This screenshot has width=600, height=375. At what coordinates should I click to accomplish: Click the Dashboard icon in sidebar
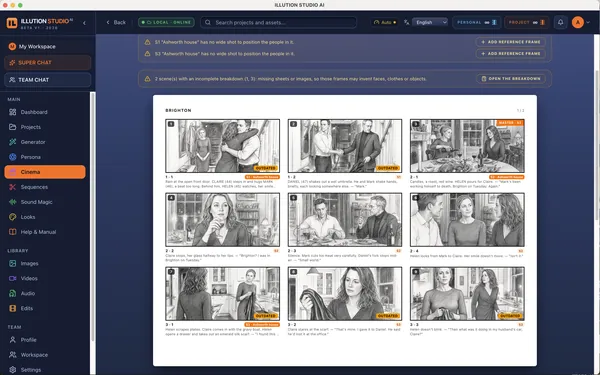click(x=13, y=112)
